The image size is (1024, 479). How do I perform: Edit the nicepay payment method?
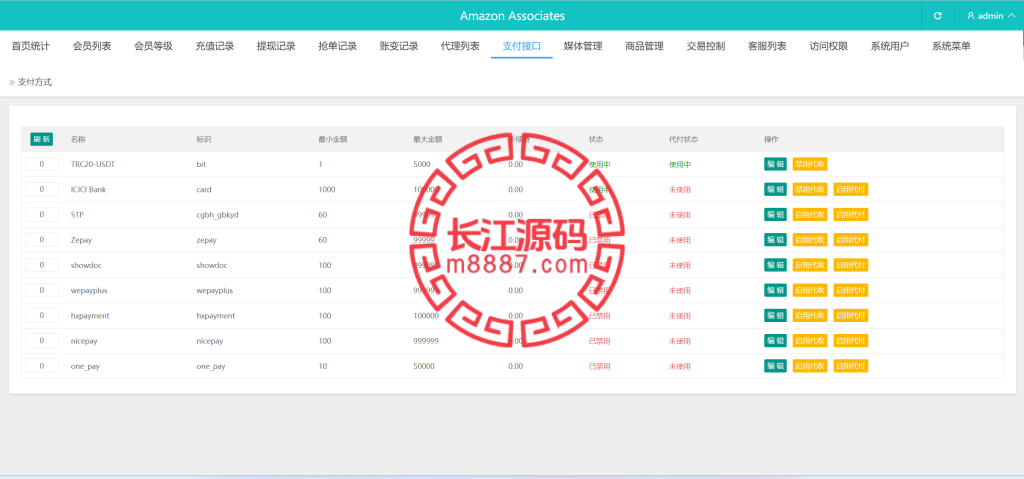[775, 340]
